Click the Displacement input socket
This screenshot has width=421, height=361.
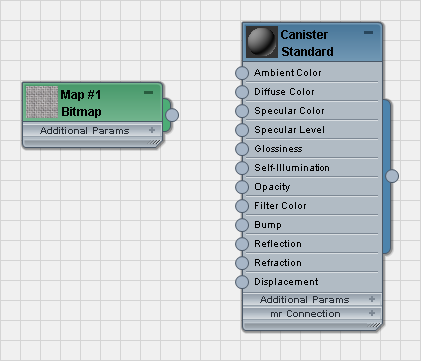(x=242, y=282)
